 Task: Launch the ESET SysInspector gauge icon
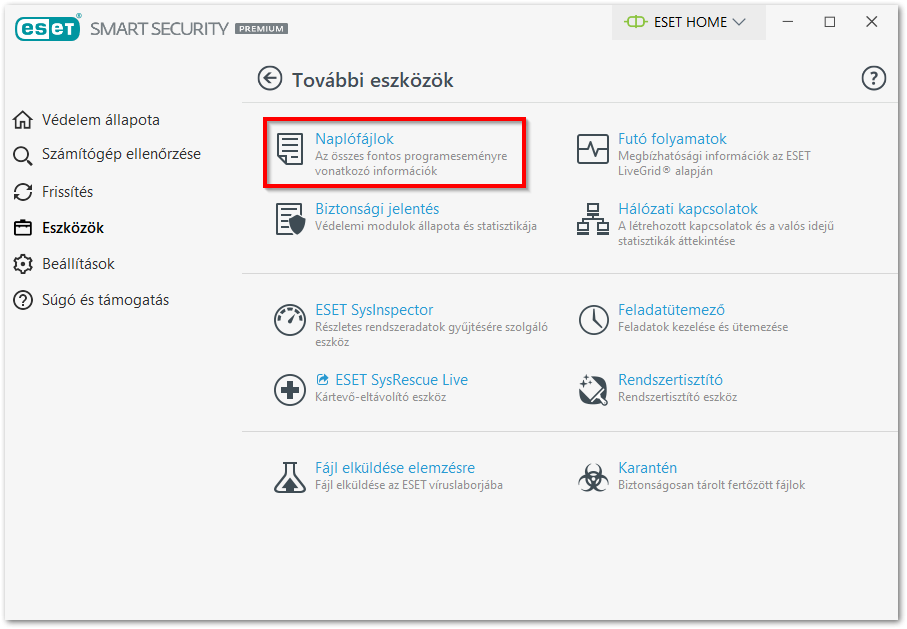coord(290,320)
